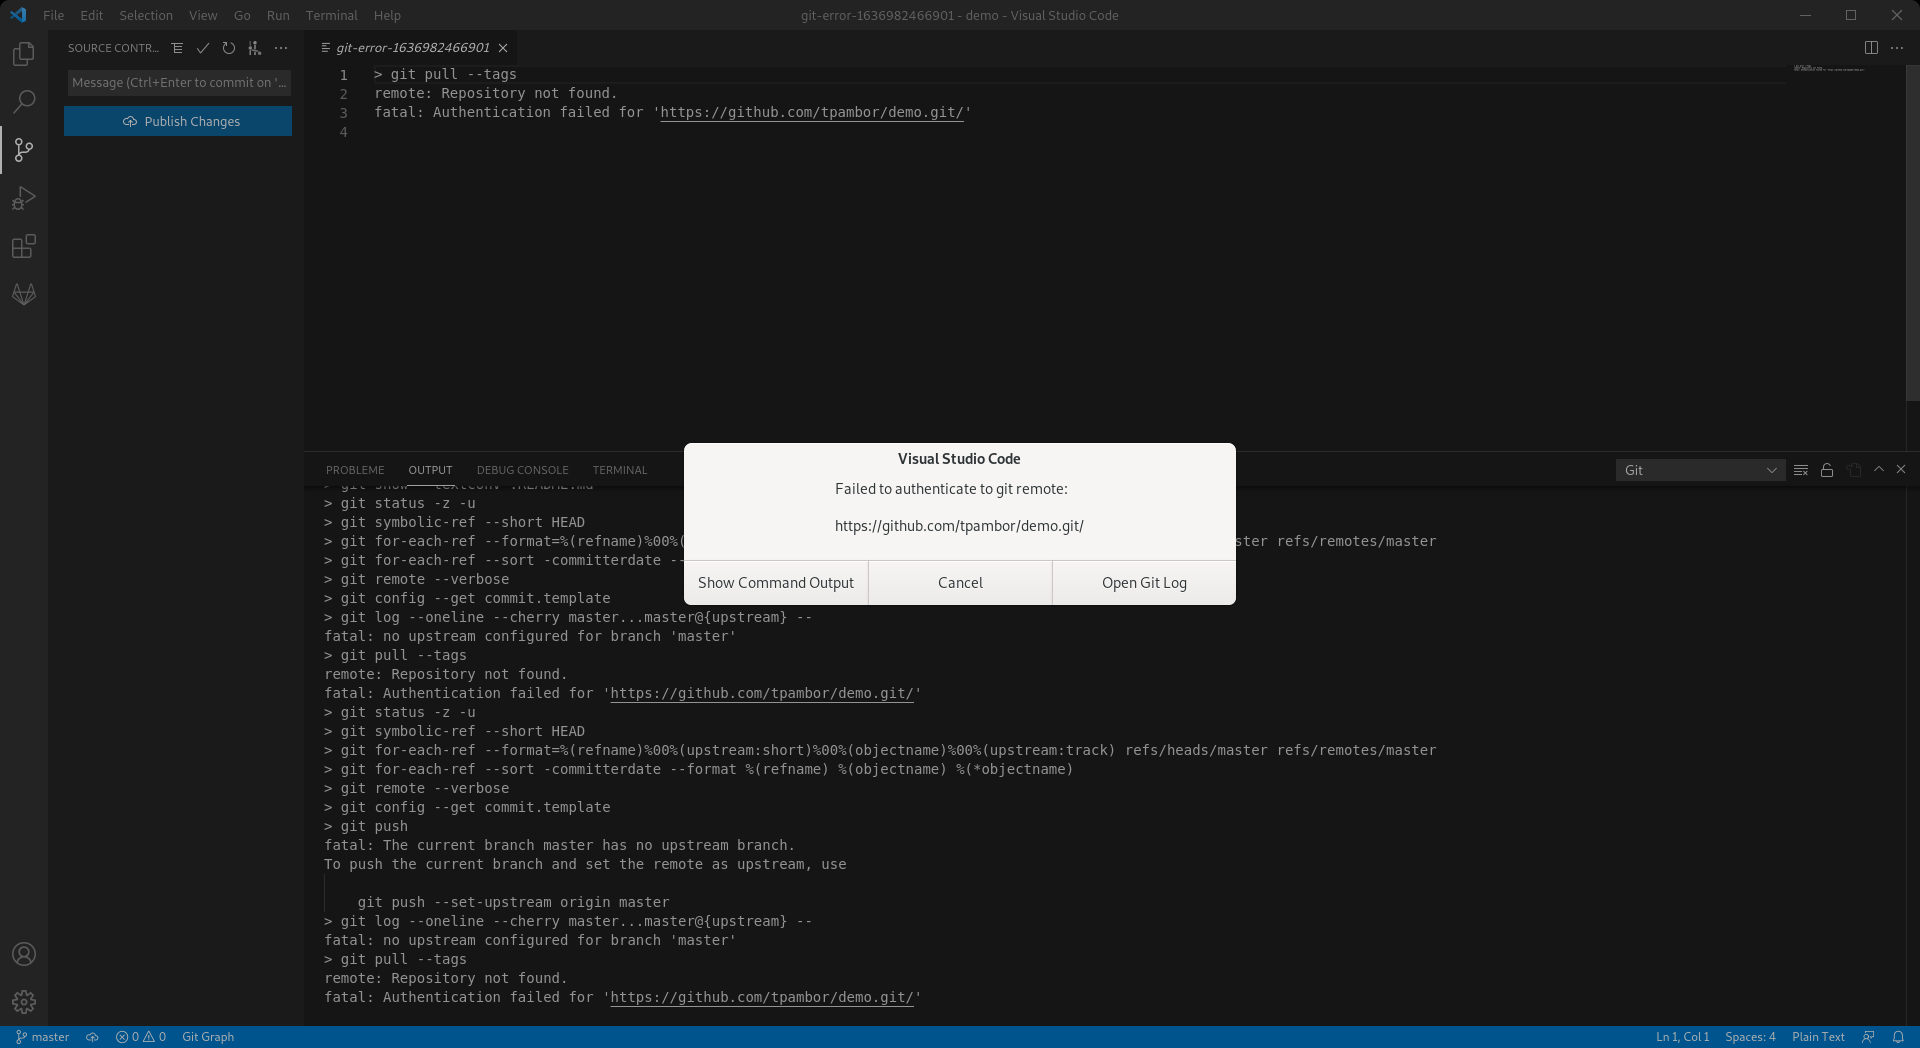1920x1048 pixels.
Task: Open the GitLab fox sidebar icon
Action: point(24,294)
